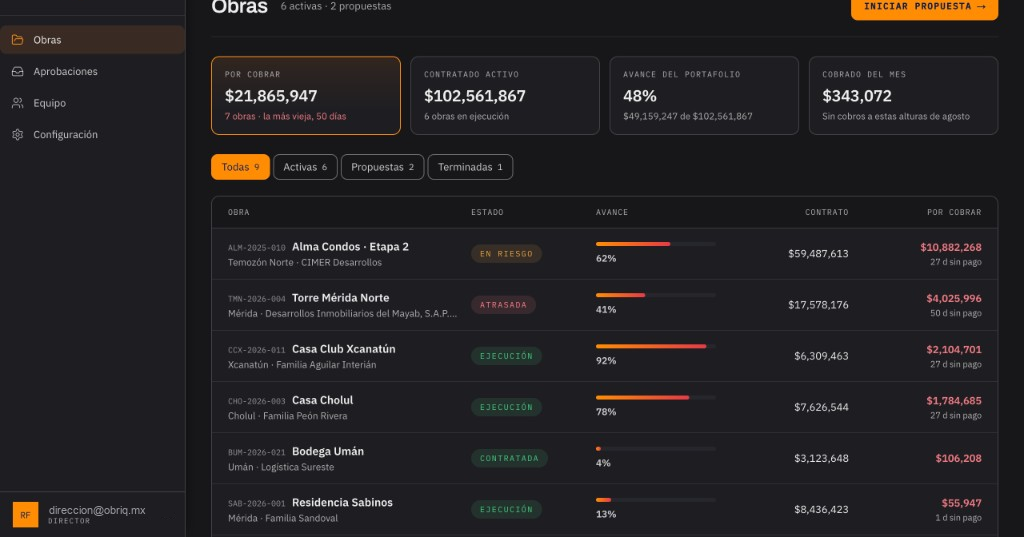Go to Equipo section
The image size is (1024, 537).
pyautogui.click(x=93, y=103)
